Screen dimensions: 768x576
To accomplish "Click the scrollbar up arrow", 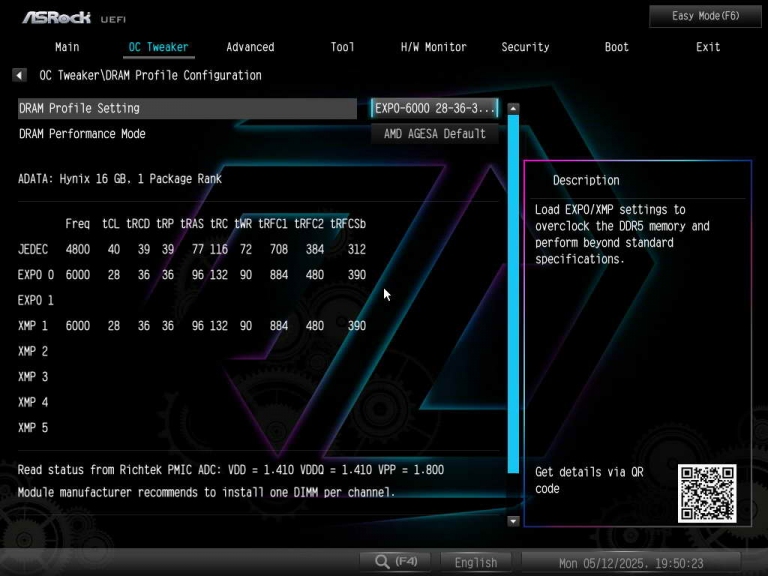I will (513, 108).
